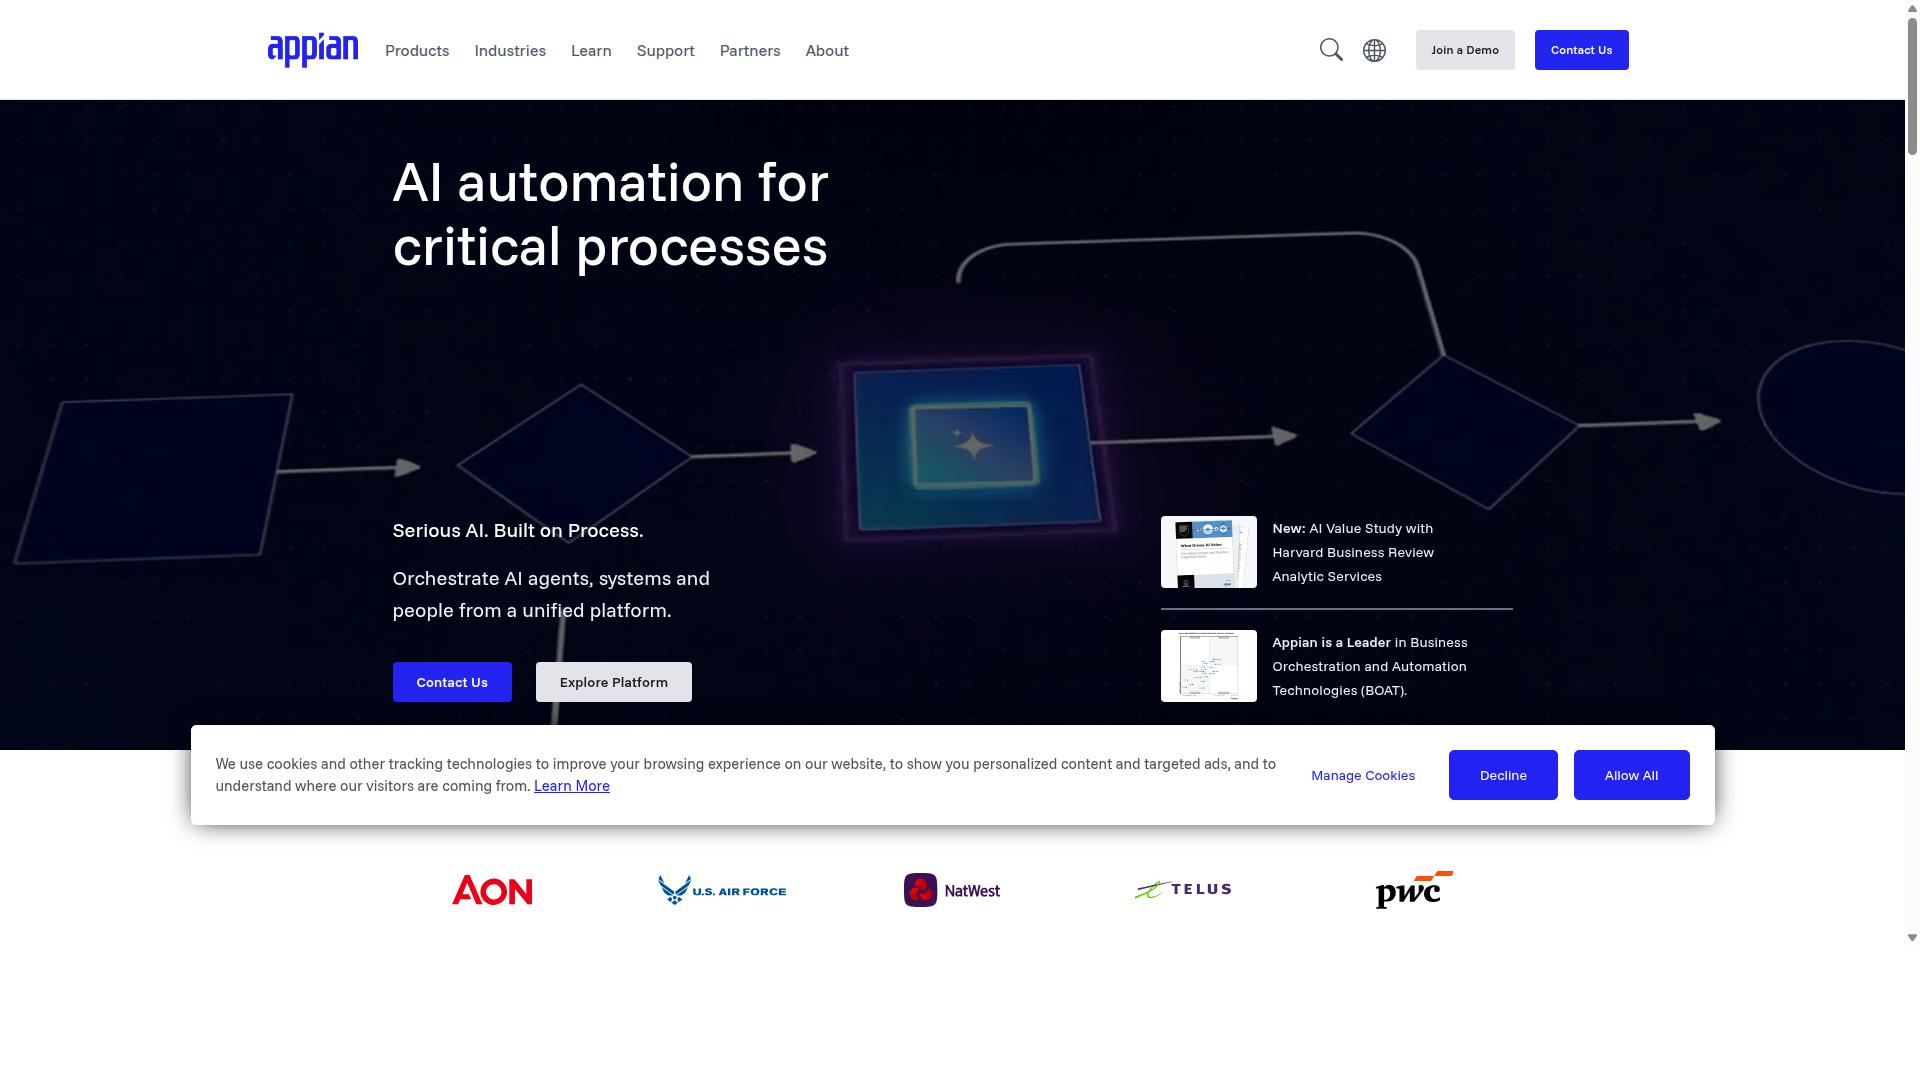Open the BOAT report thumbnail

(x=1208, y=666)
